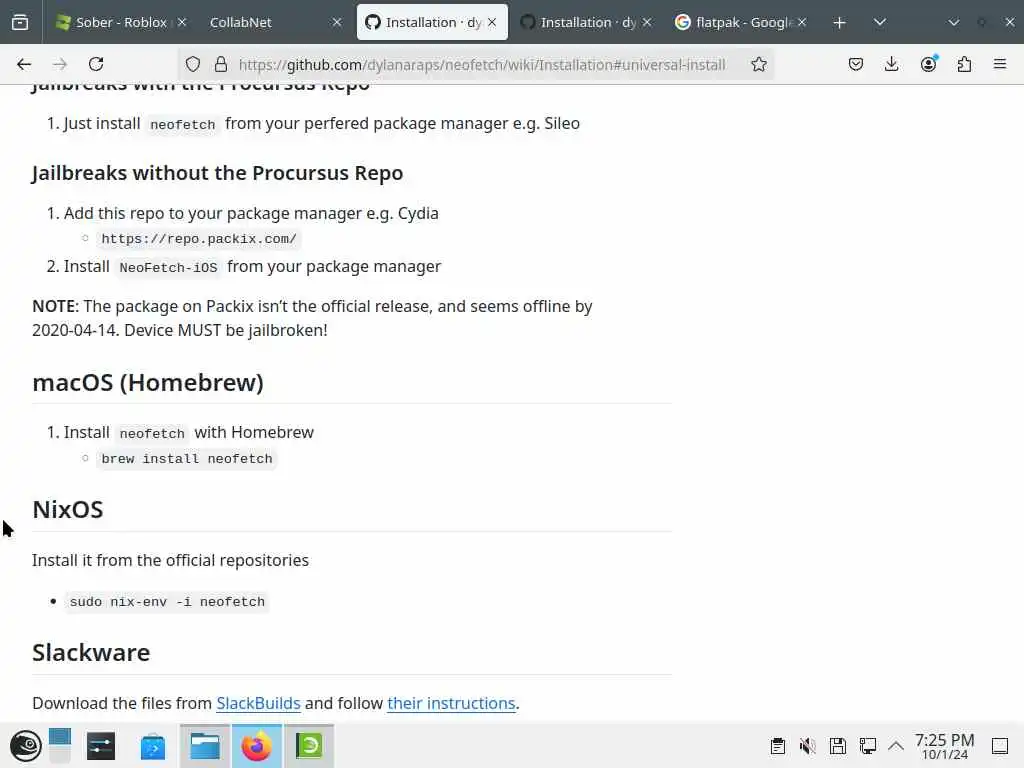1024x768 pixels.
Task: Open Firefox account menu
Action: point(928,64)
